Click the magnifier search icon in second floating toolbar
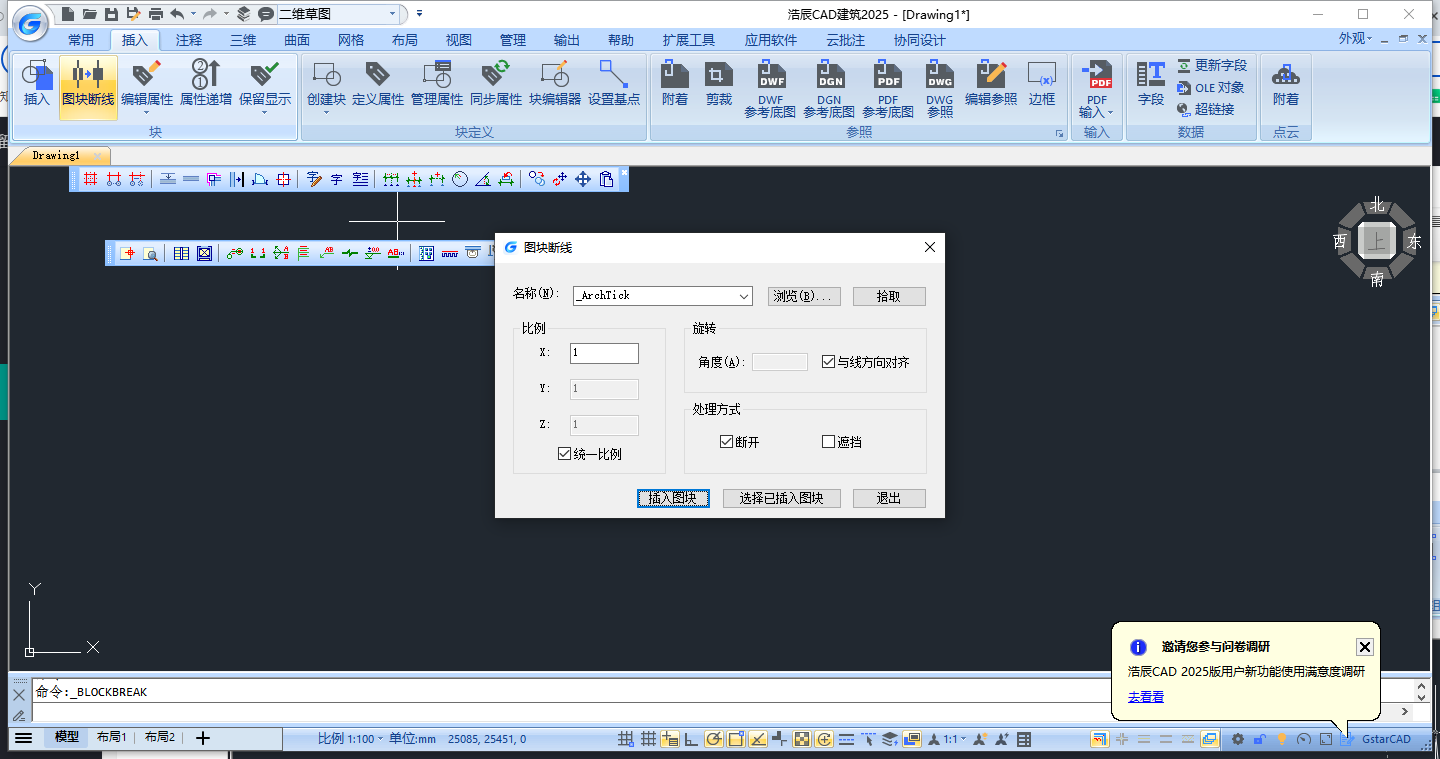 (150, 253)
